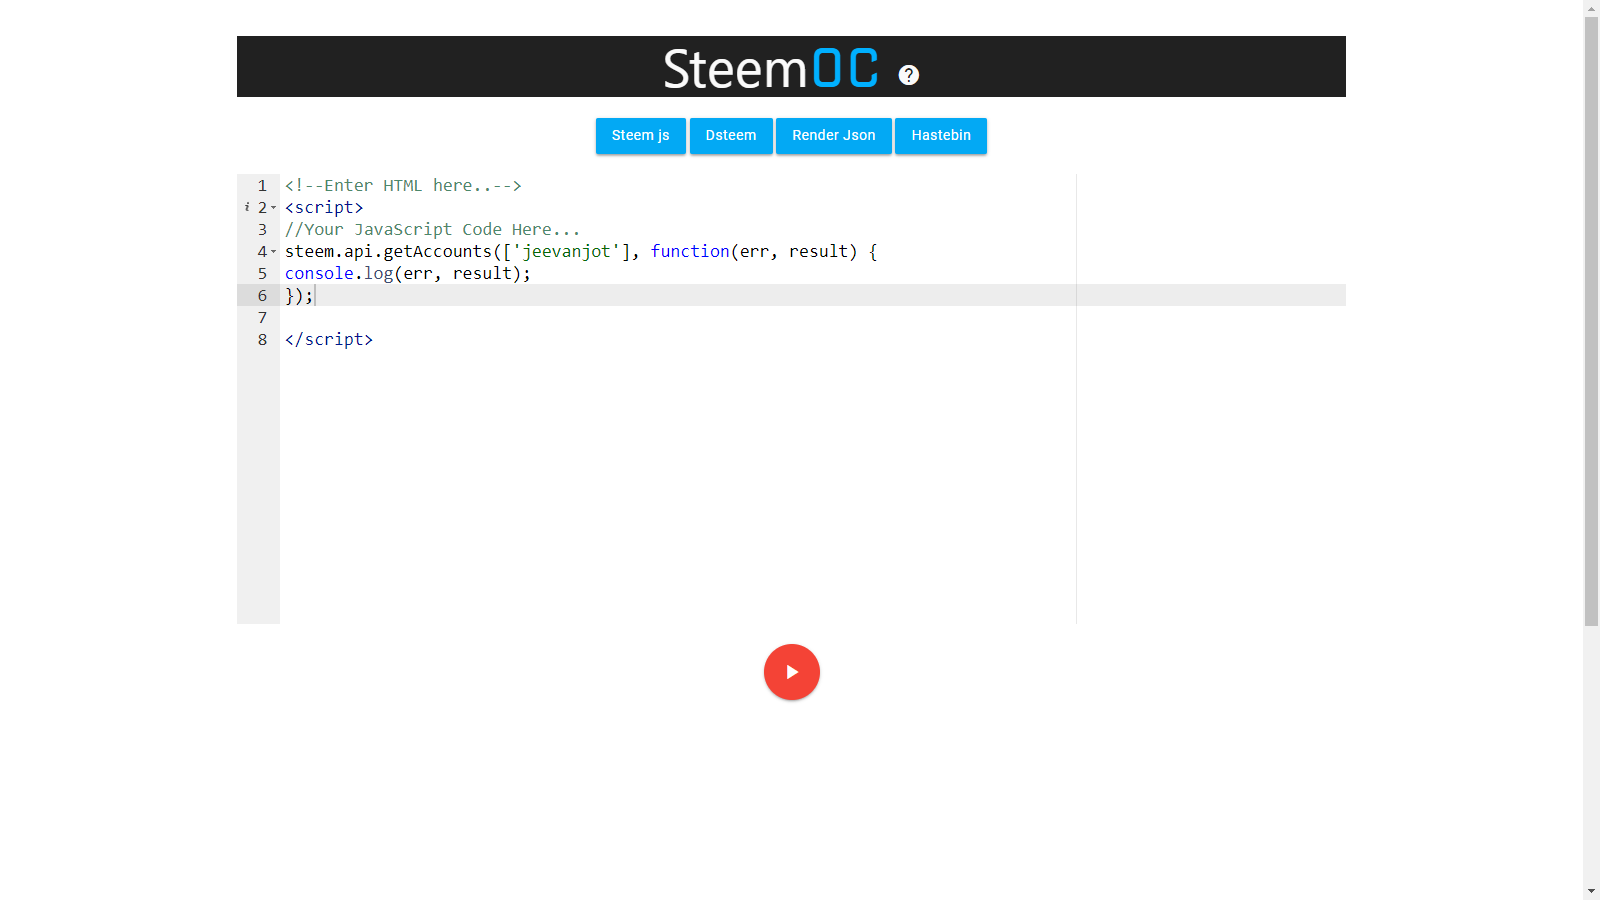Place cursor in the 'Enter HTML here' comment

pyautogui.click(x=403, y=186)
